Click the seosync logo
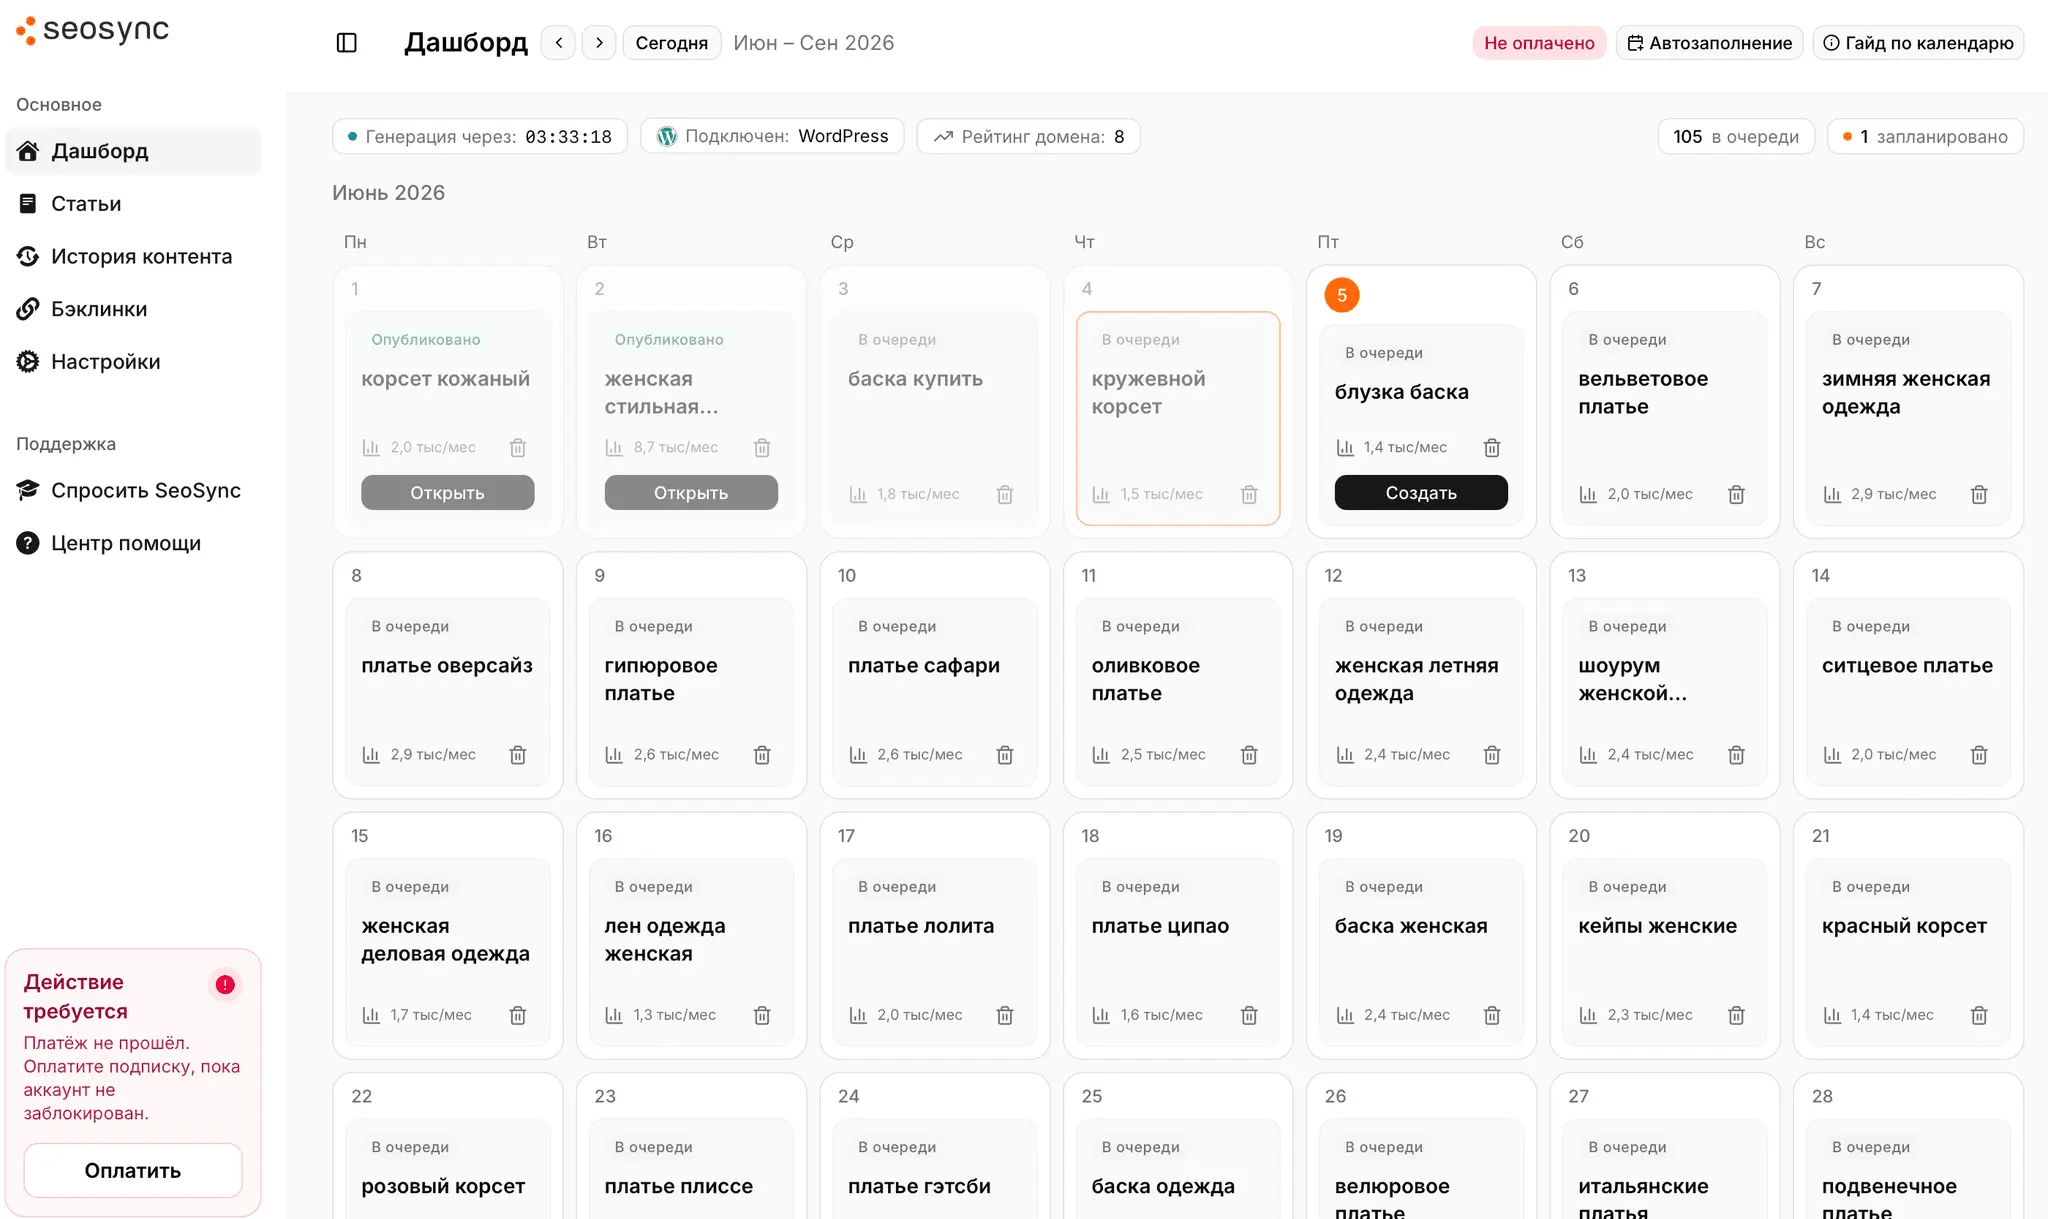The width and height of the screenshot is (2048, 1219). 93,30
